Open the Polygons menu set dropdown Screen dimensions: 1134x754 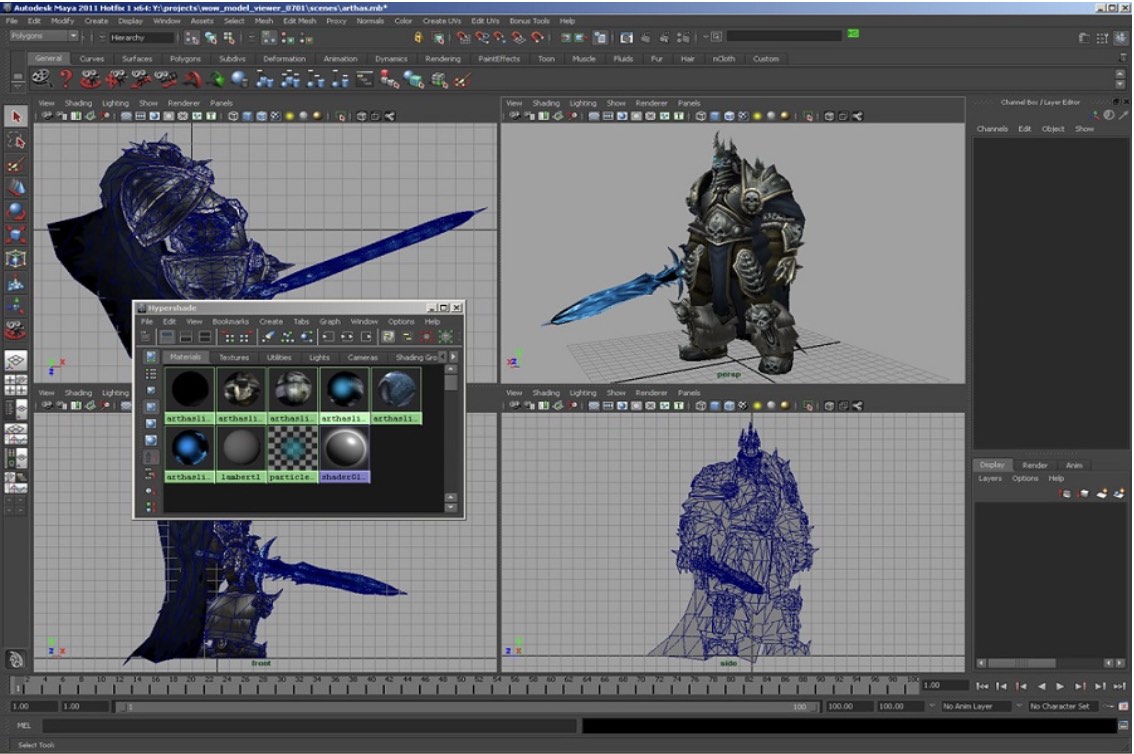tap(44, 36)
